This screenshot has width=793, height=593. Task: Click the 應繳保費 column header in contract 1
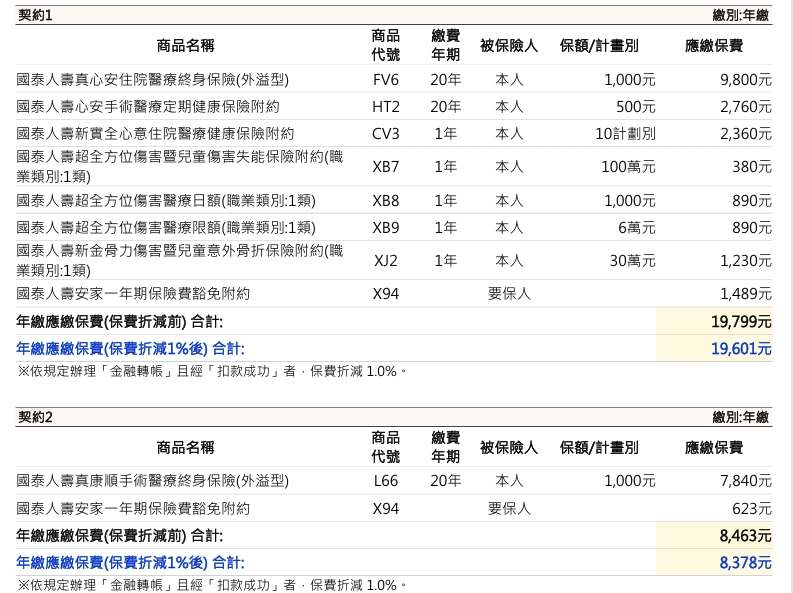coord(714,45)
